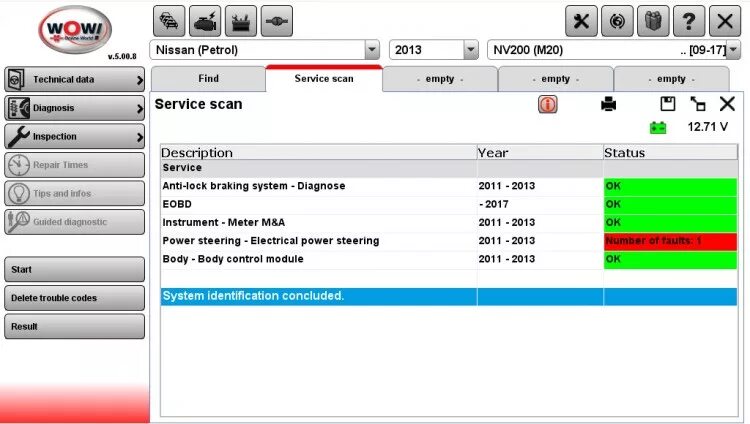Viewport: 750px width, 424px height.
Task: Click OK status for Anti-lock braking system
Action: pos(670,186)
